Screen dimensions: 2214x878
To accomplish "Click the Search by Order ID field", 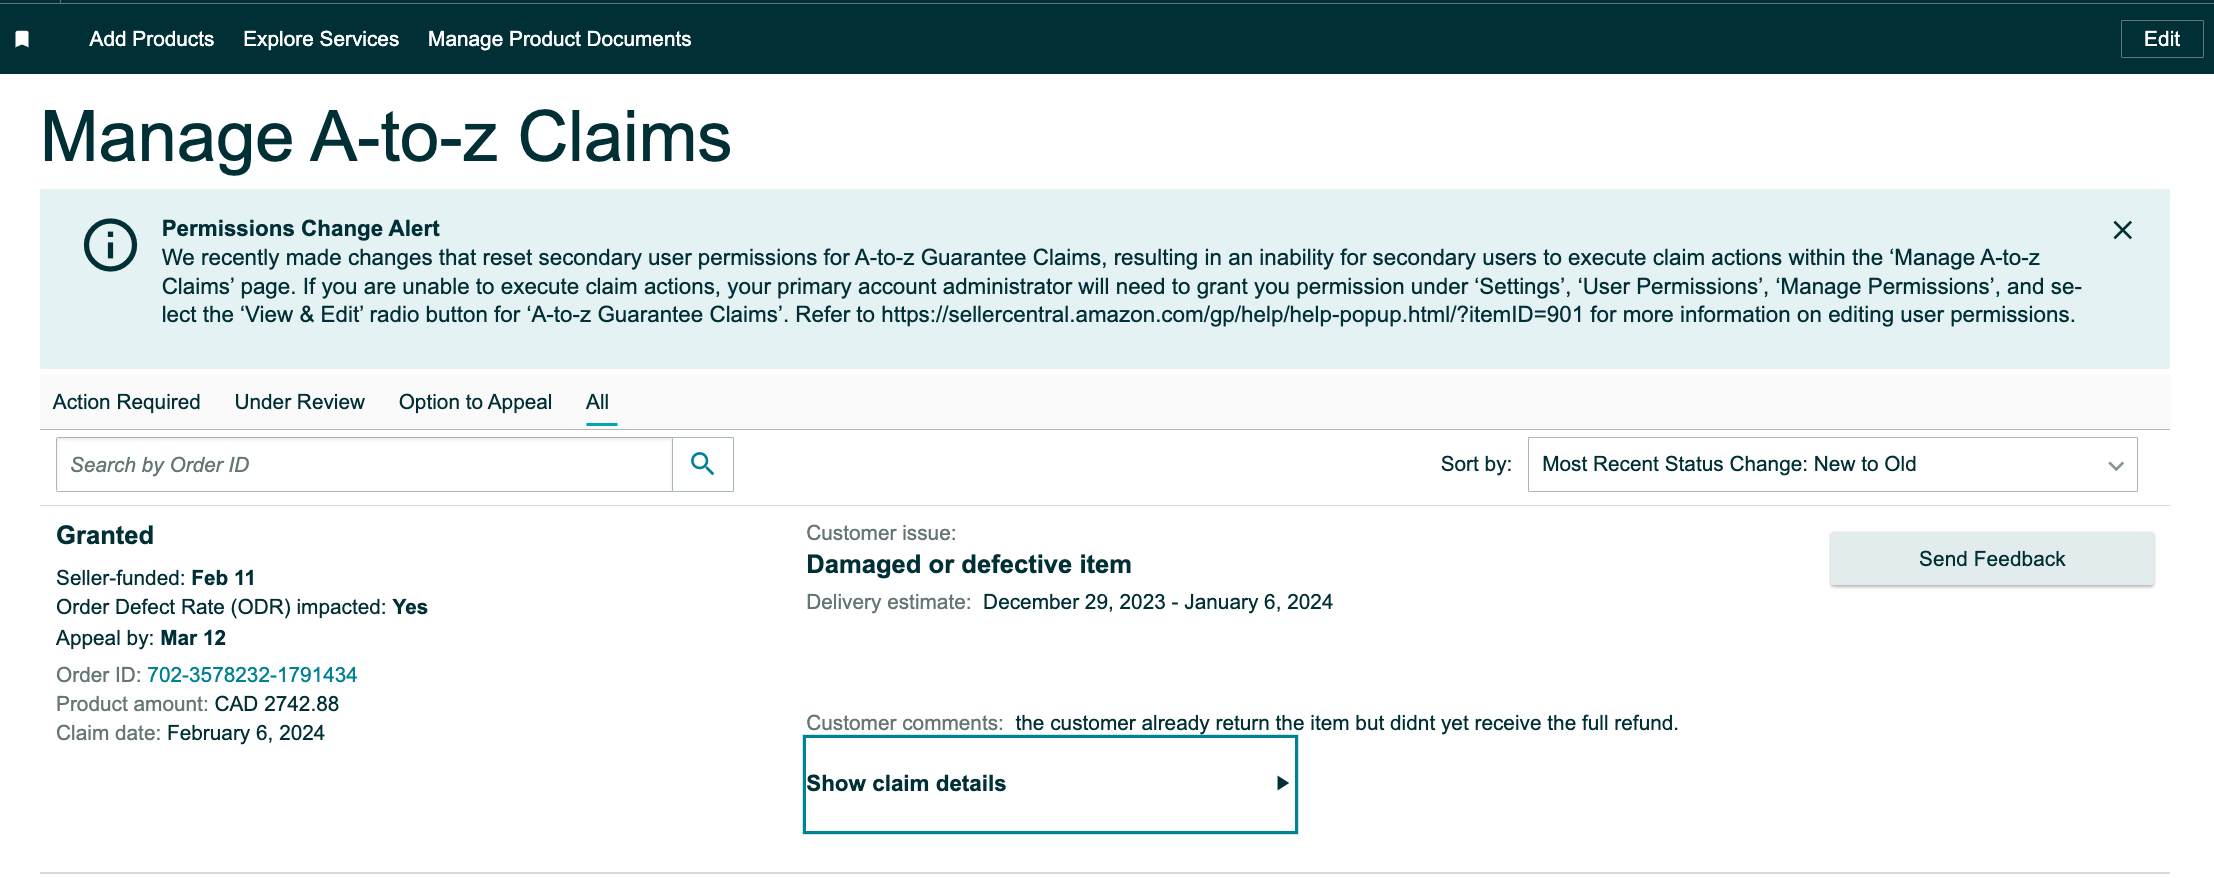I will pos(364,464).
